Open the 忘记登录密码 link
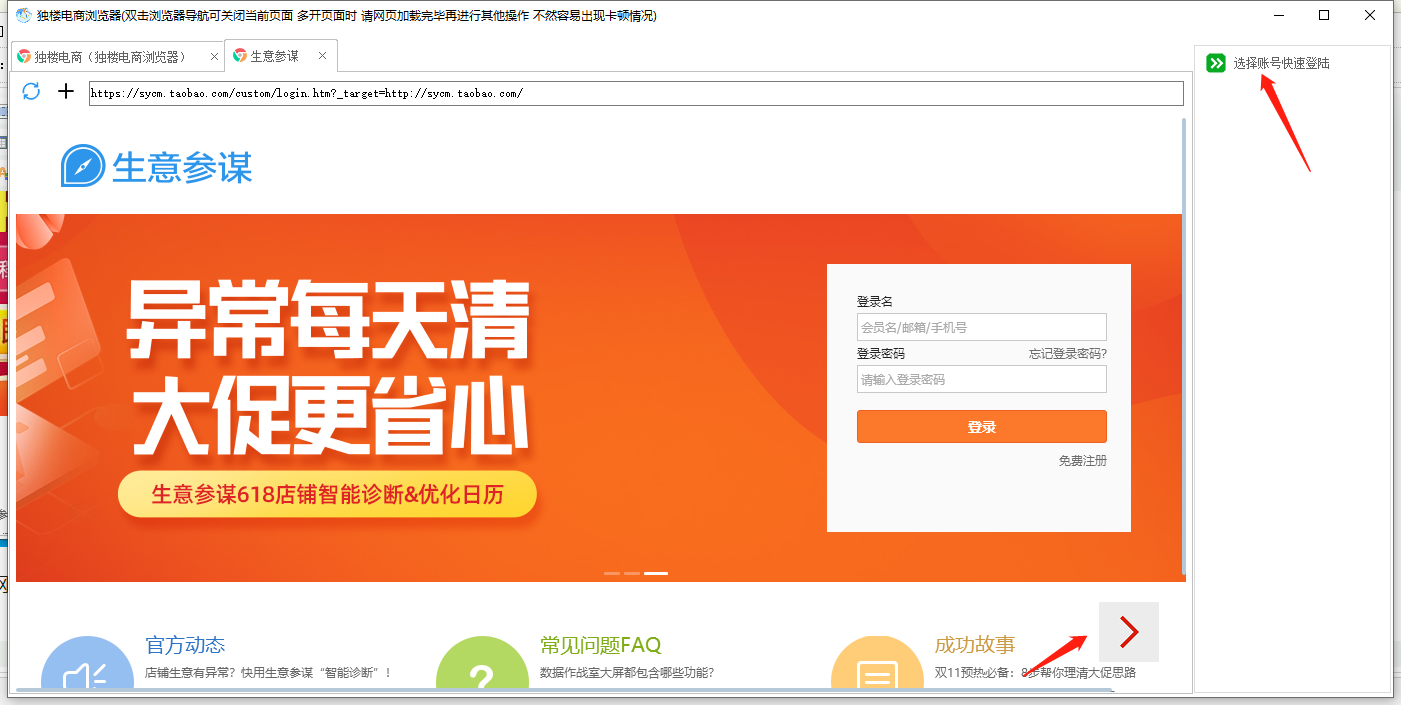1401x705 pixels. tap(1067, 354)
